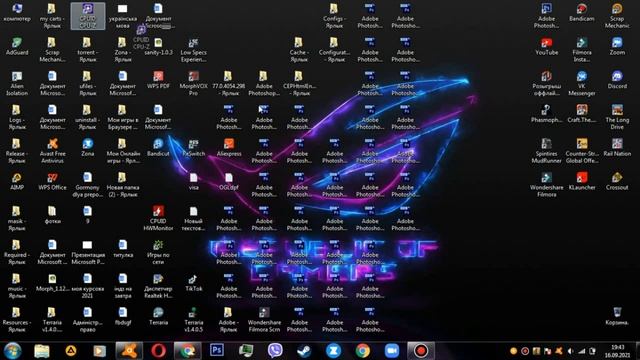The image size is (640, 360).
Task: Select the Phasmophobia desktop shortcut
Action: point(547,113)
